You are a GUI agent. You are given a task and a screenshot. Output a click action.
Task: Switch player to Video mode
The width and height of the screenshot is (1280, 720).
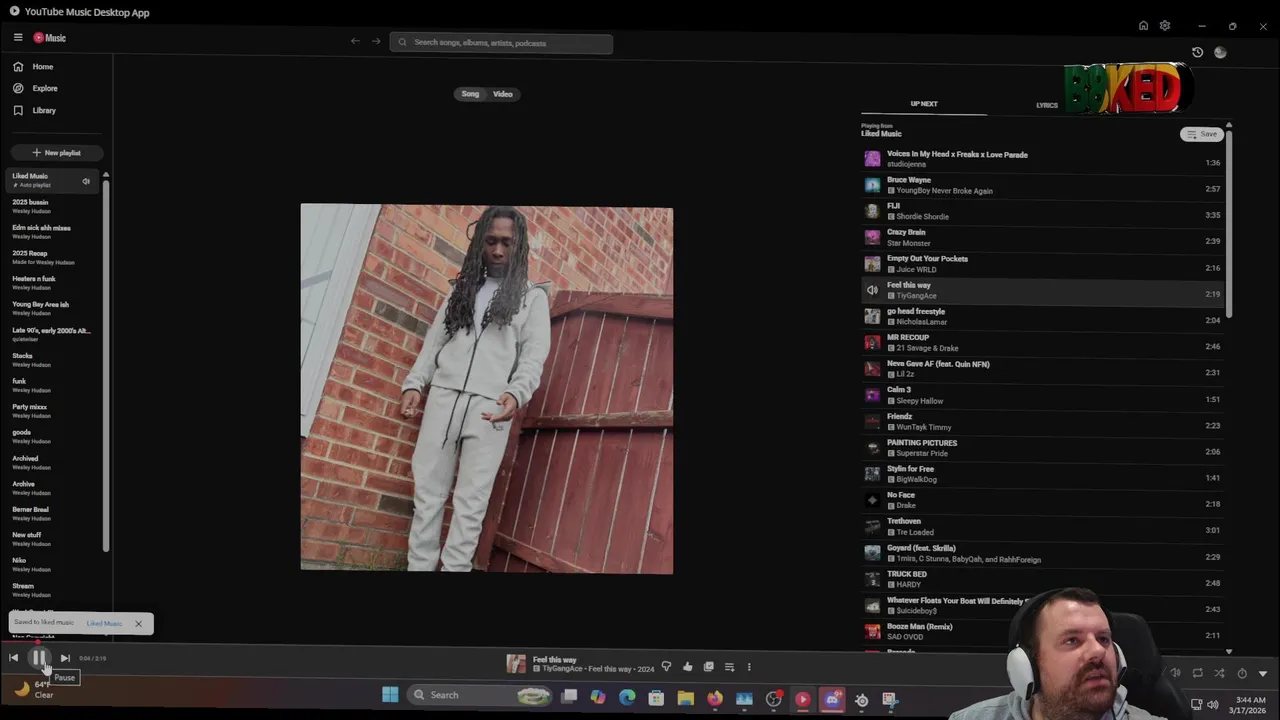coord(503,94)
